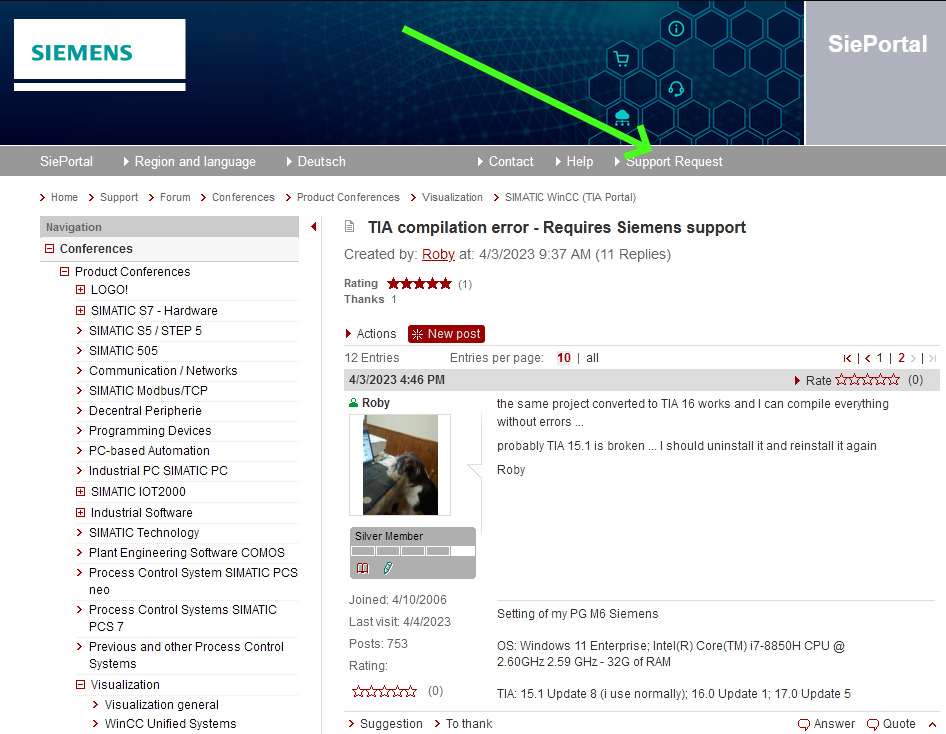Rate the post with empty stars
The image size is (946, 734).
[867, 380]
